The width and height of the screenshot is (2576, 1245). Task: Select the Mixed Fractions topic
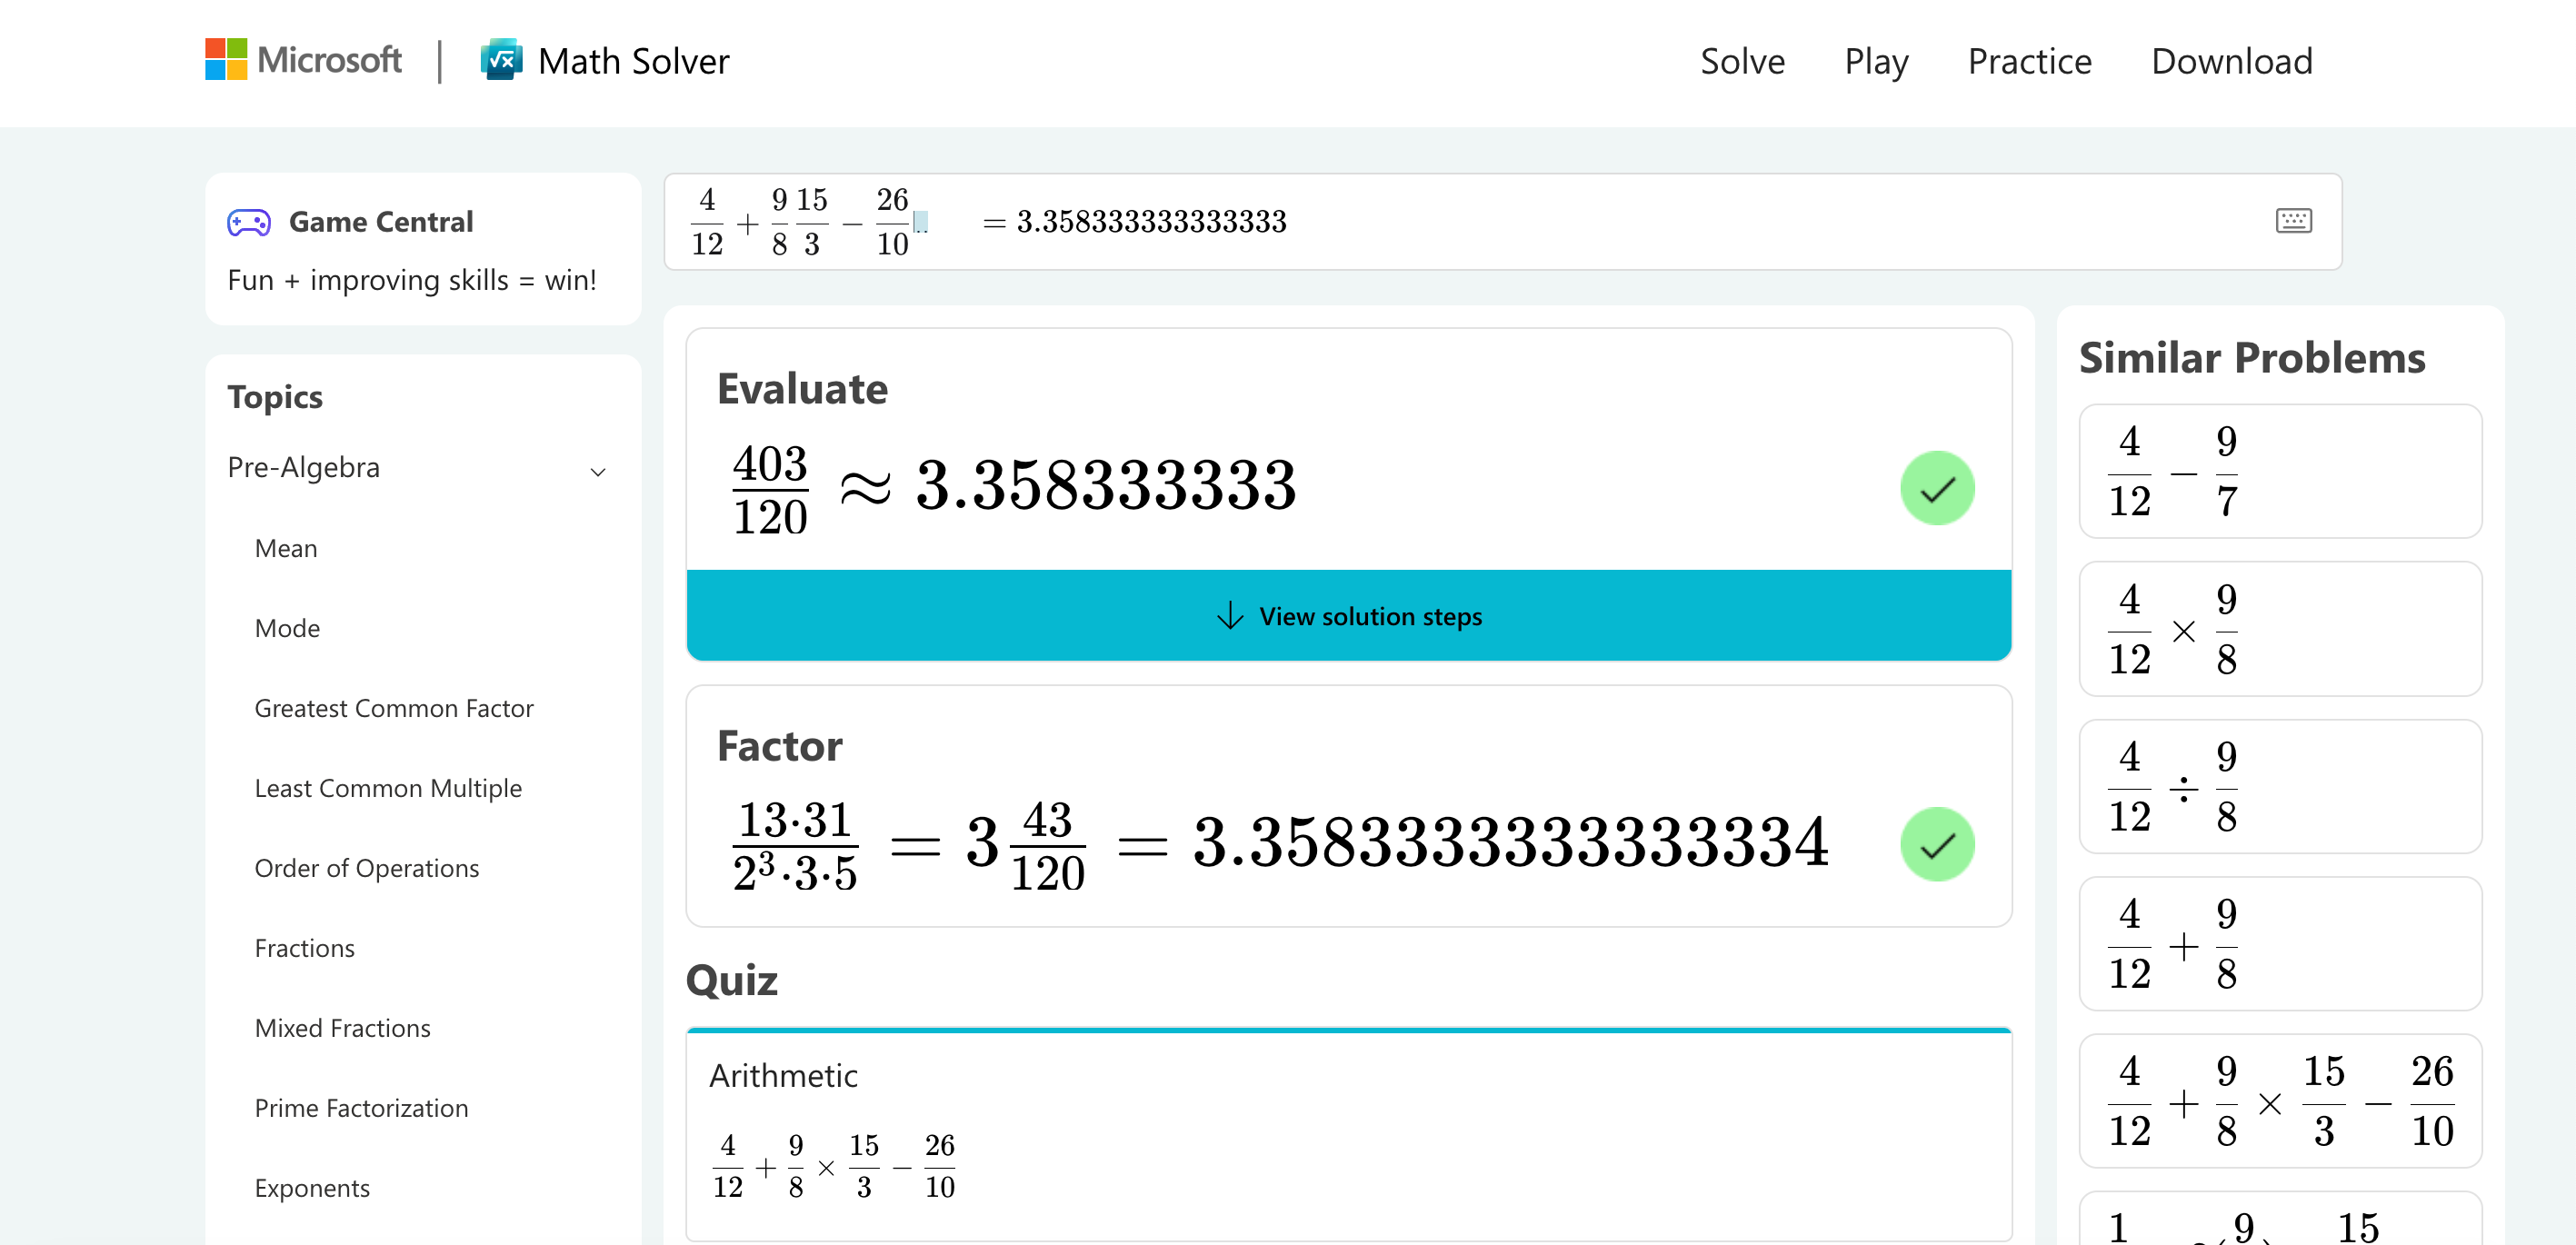(x=340, y=1028)
